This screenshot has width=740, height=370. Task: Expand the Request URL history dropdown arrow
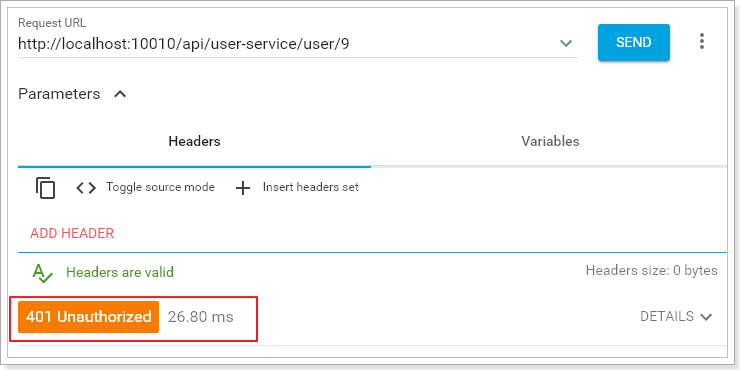[565, 43]
